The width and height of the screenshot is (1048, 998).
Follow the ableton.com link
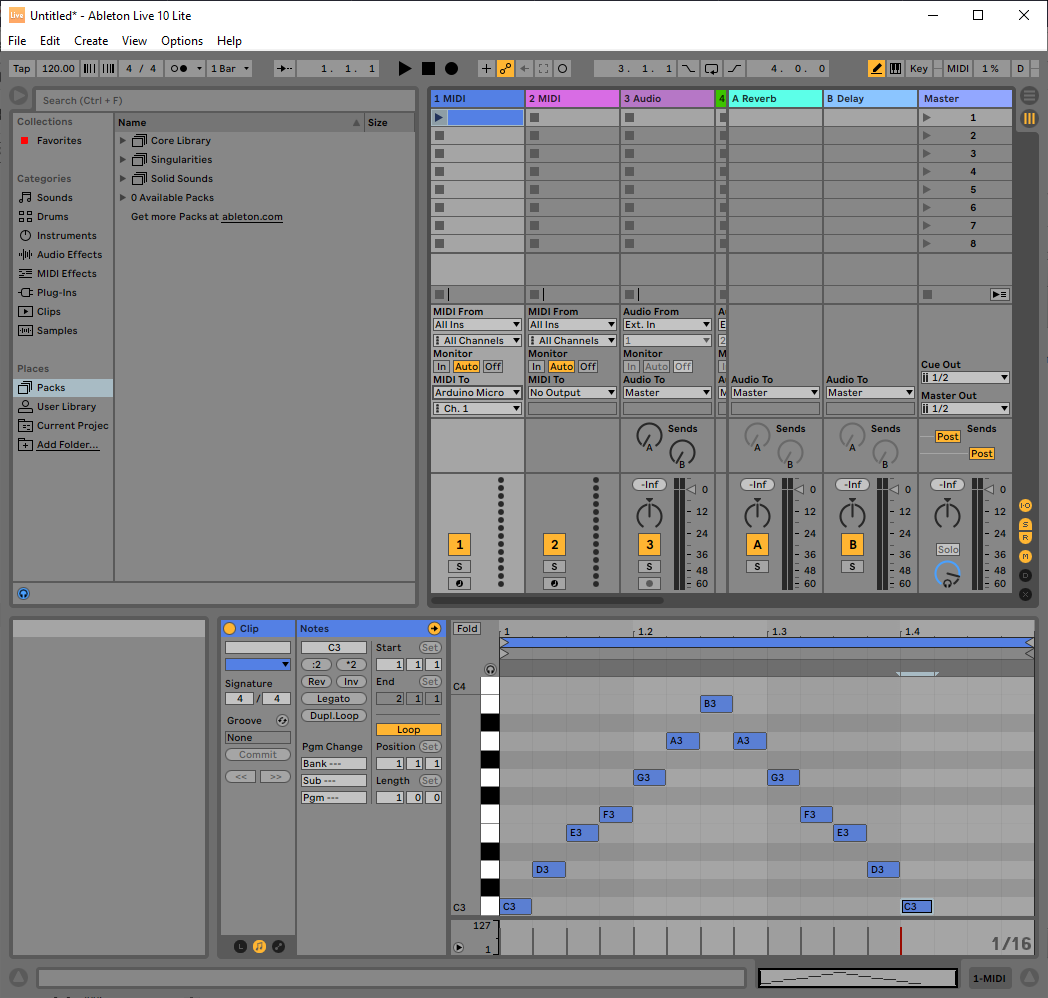pos(252,217)
